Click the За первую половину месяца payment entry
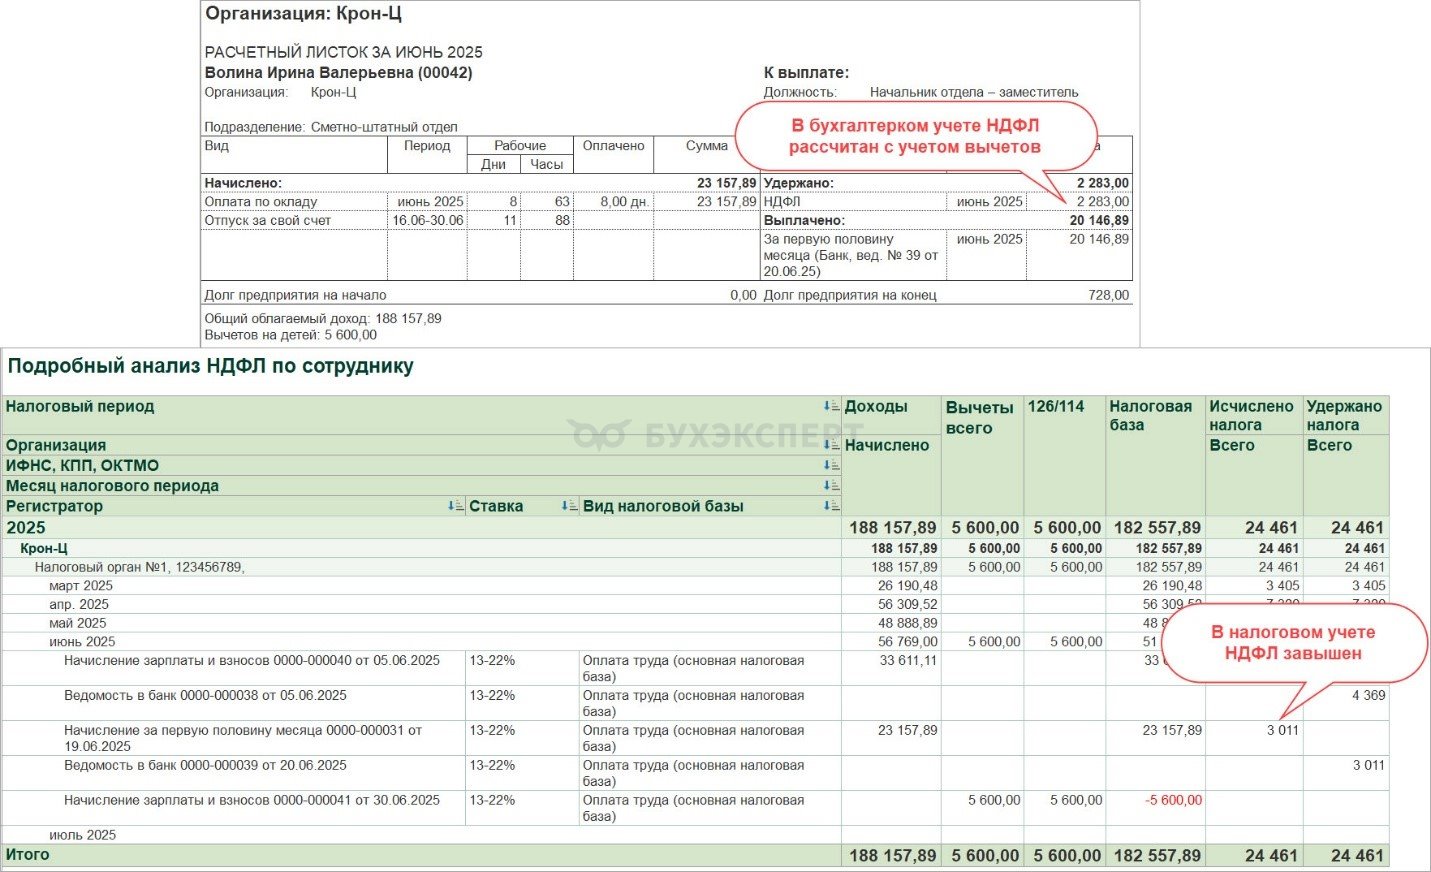1431x872 pixels. [852, 255]
